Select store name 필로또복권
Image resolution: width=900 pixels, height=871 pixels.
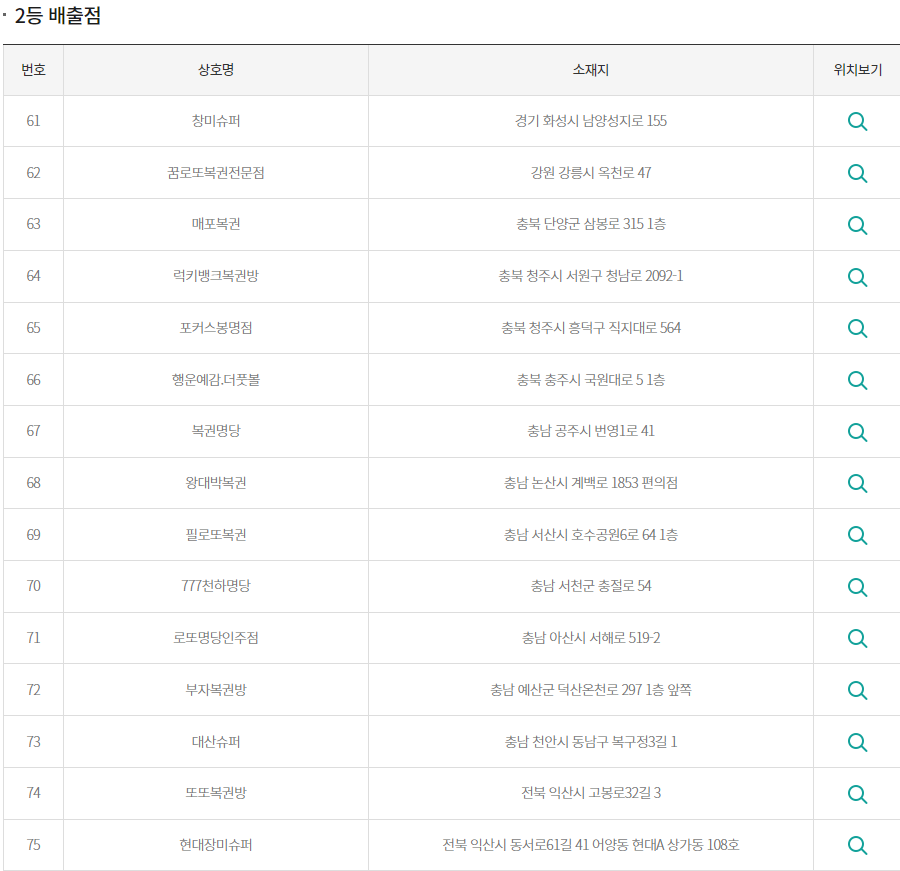[x=216, y=534]
